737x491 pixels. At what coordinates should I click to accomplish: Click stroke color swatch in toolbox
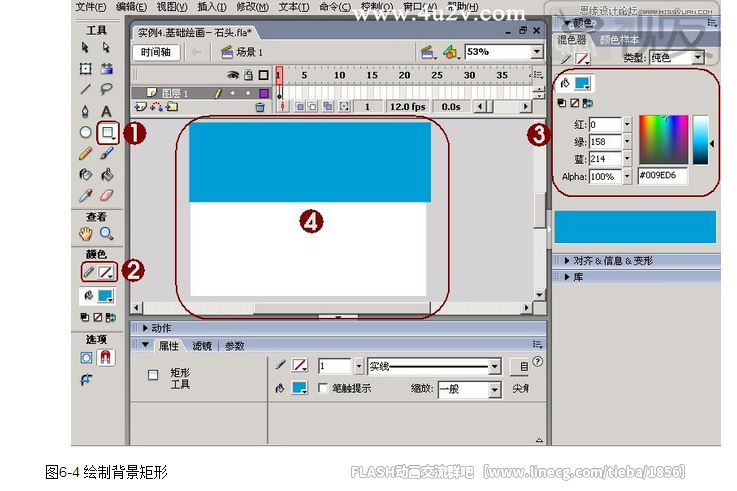(x=105, y=272)
